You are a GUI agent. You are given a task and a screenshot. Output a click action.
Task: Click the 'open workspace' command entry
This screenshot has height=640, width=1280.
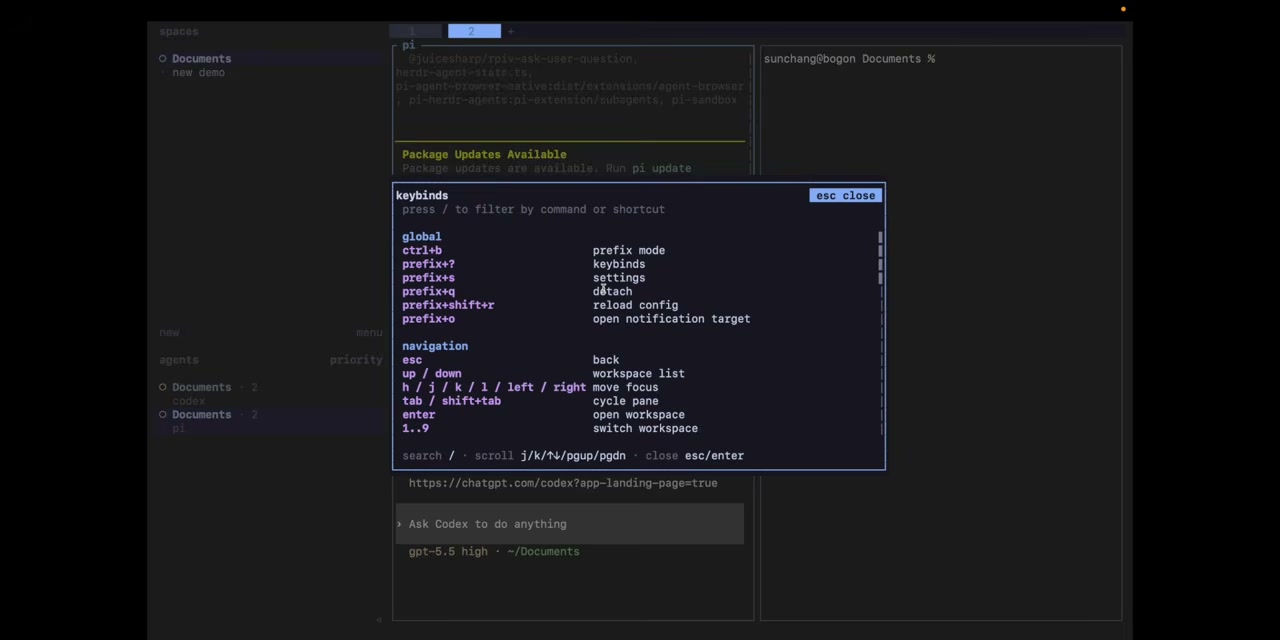click(x=639, y=414)
